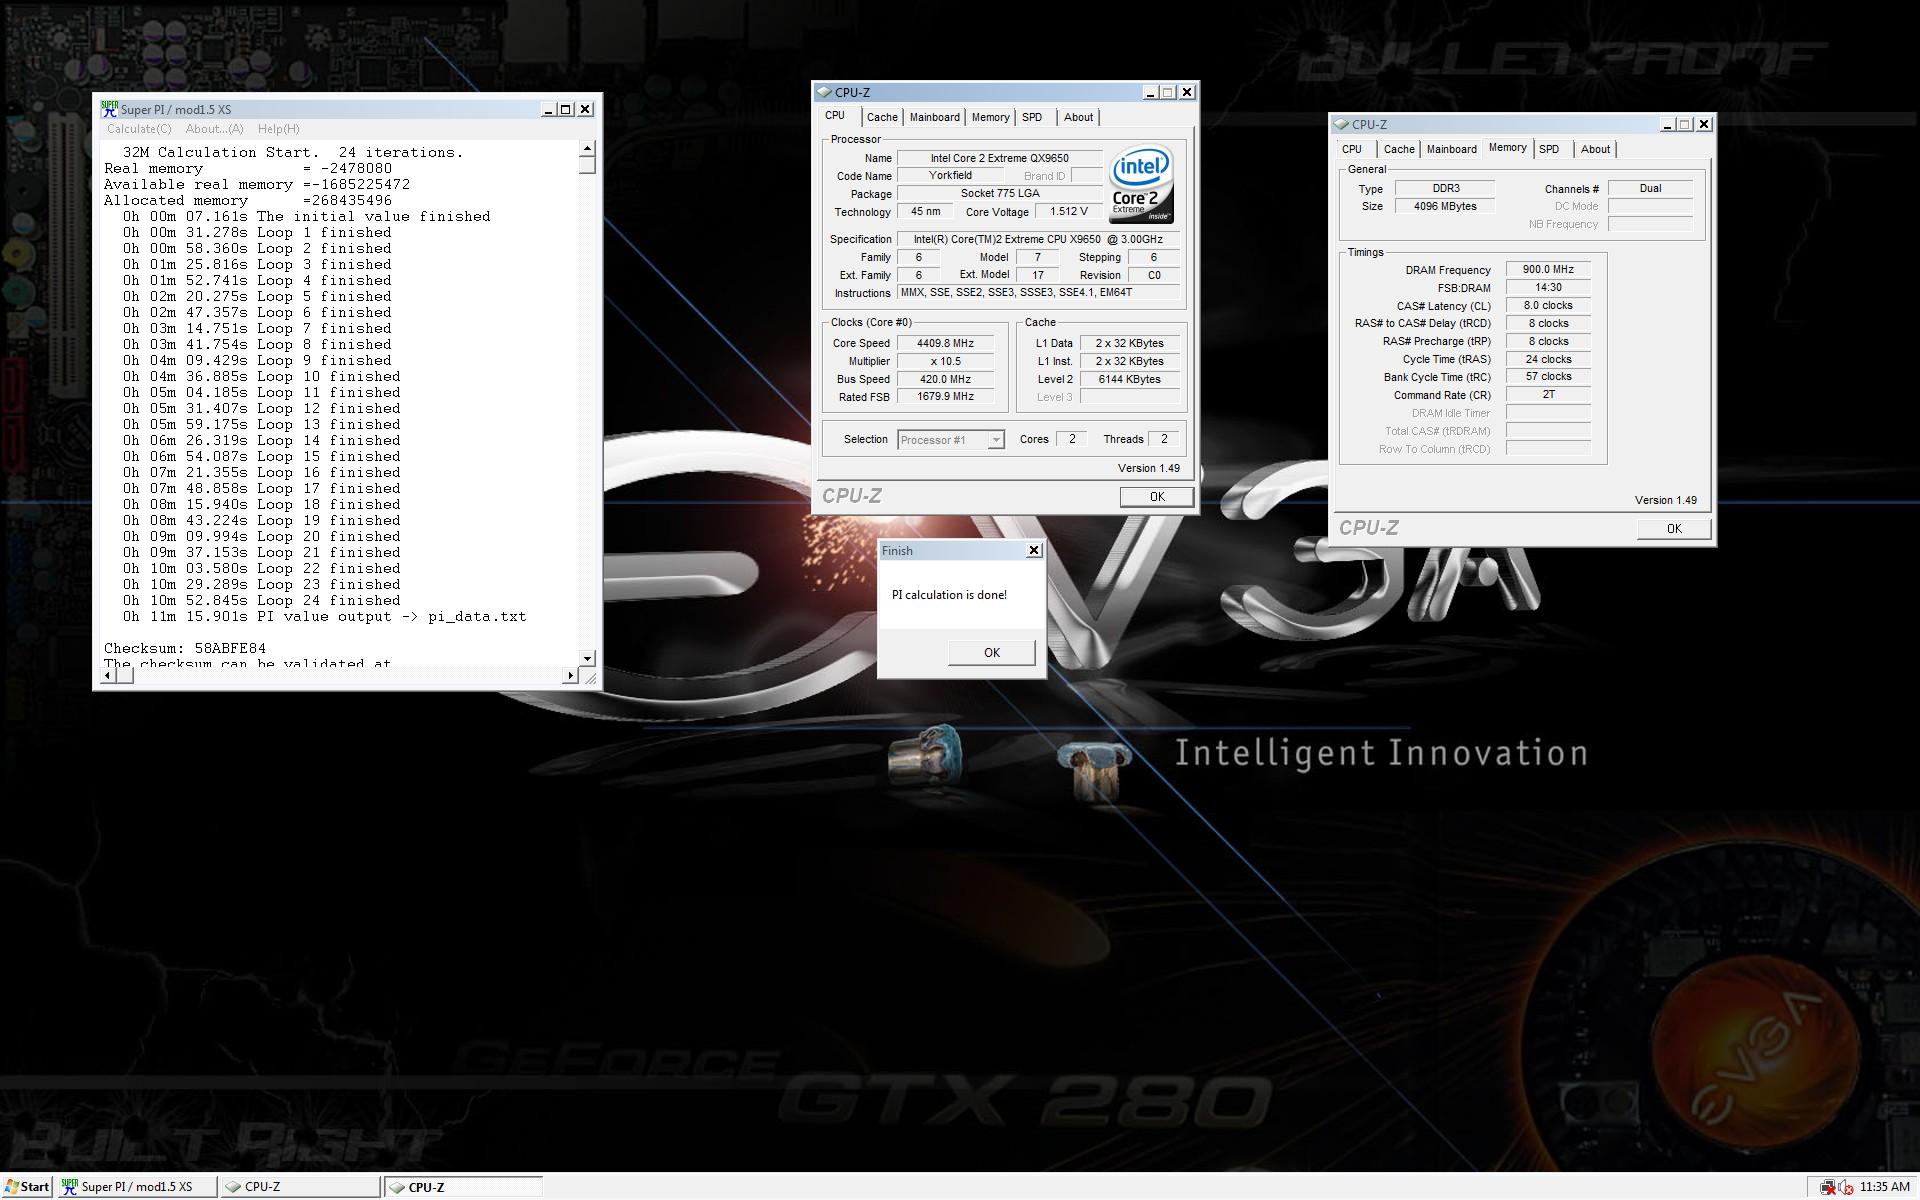Click Super PI horizontal scrollbar right arrow
Image resolution: width=1920 pixels, height=1200 pixels.
570,676
